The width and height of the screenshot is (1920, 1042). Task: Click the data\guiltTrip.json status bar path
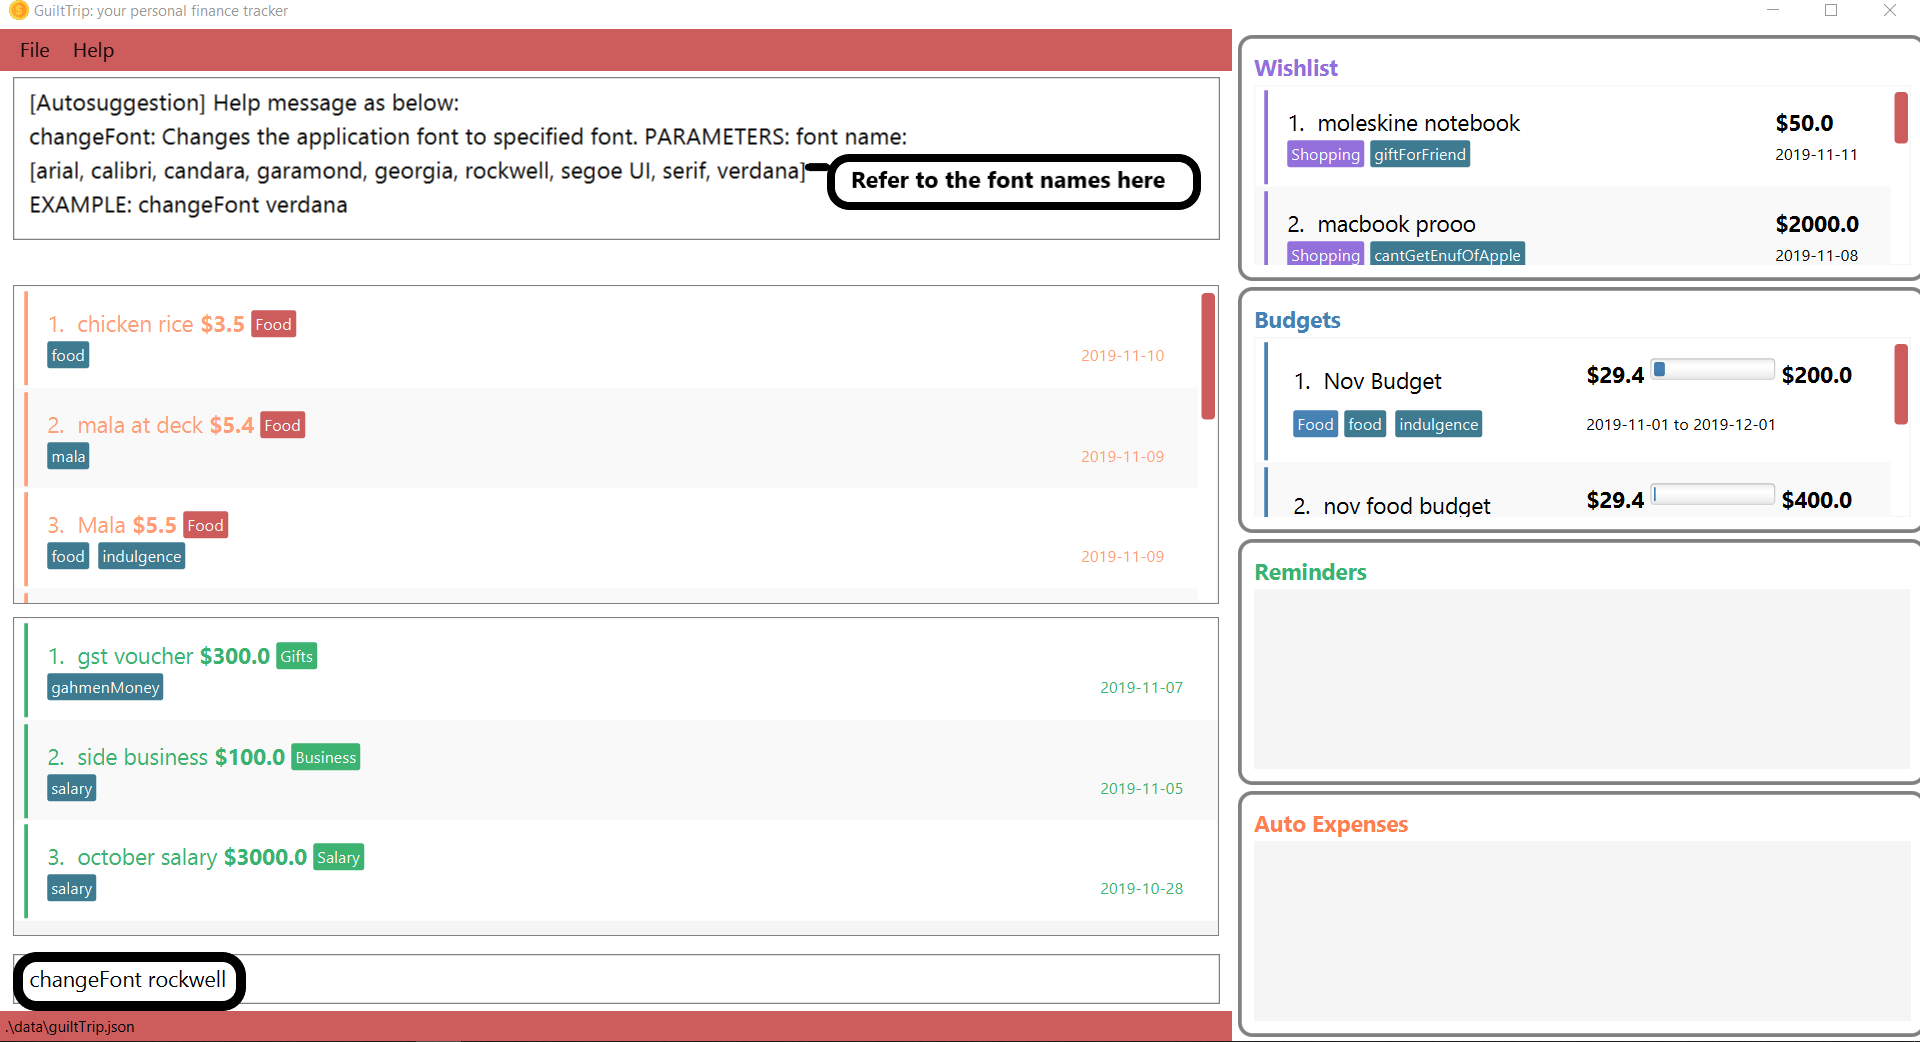(70, 1026)
